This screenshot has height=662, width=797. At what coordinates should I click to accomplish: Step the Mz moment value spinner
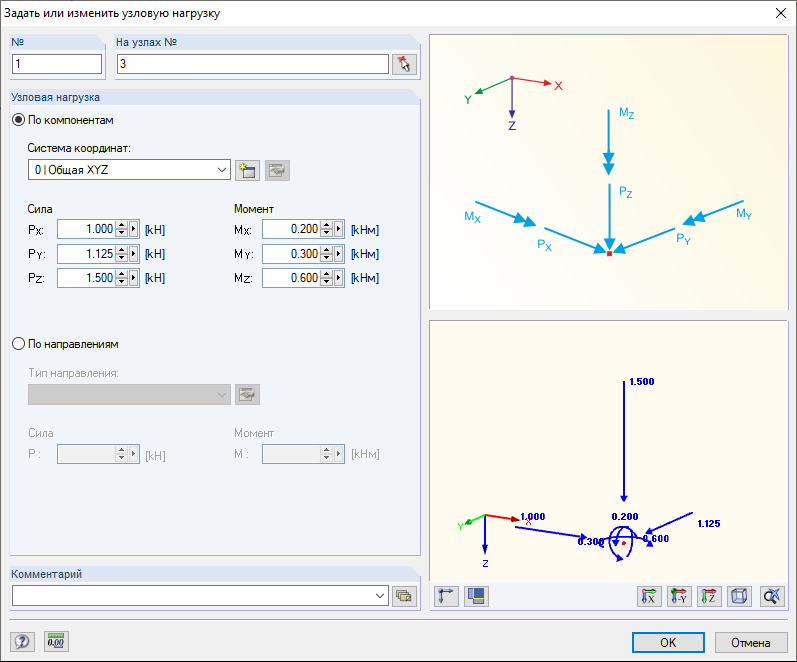pyautogui.click(x=327, y=278)
